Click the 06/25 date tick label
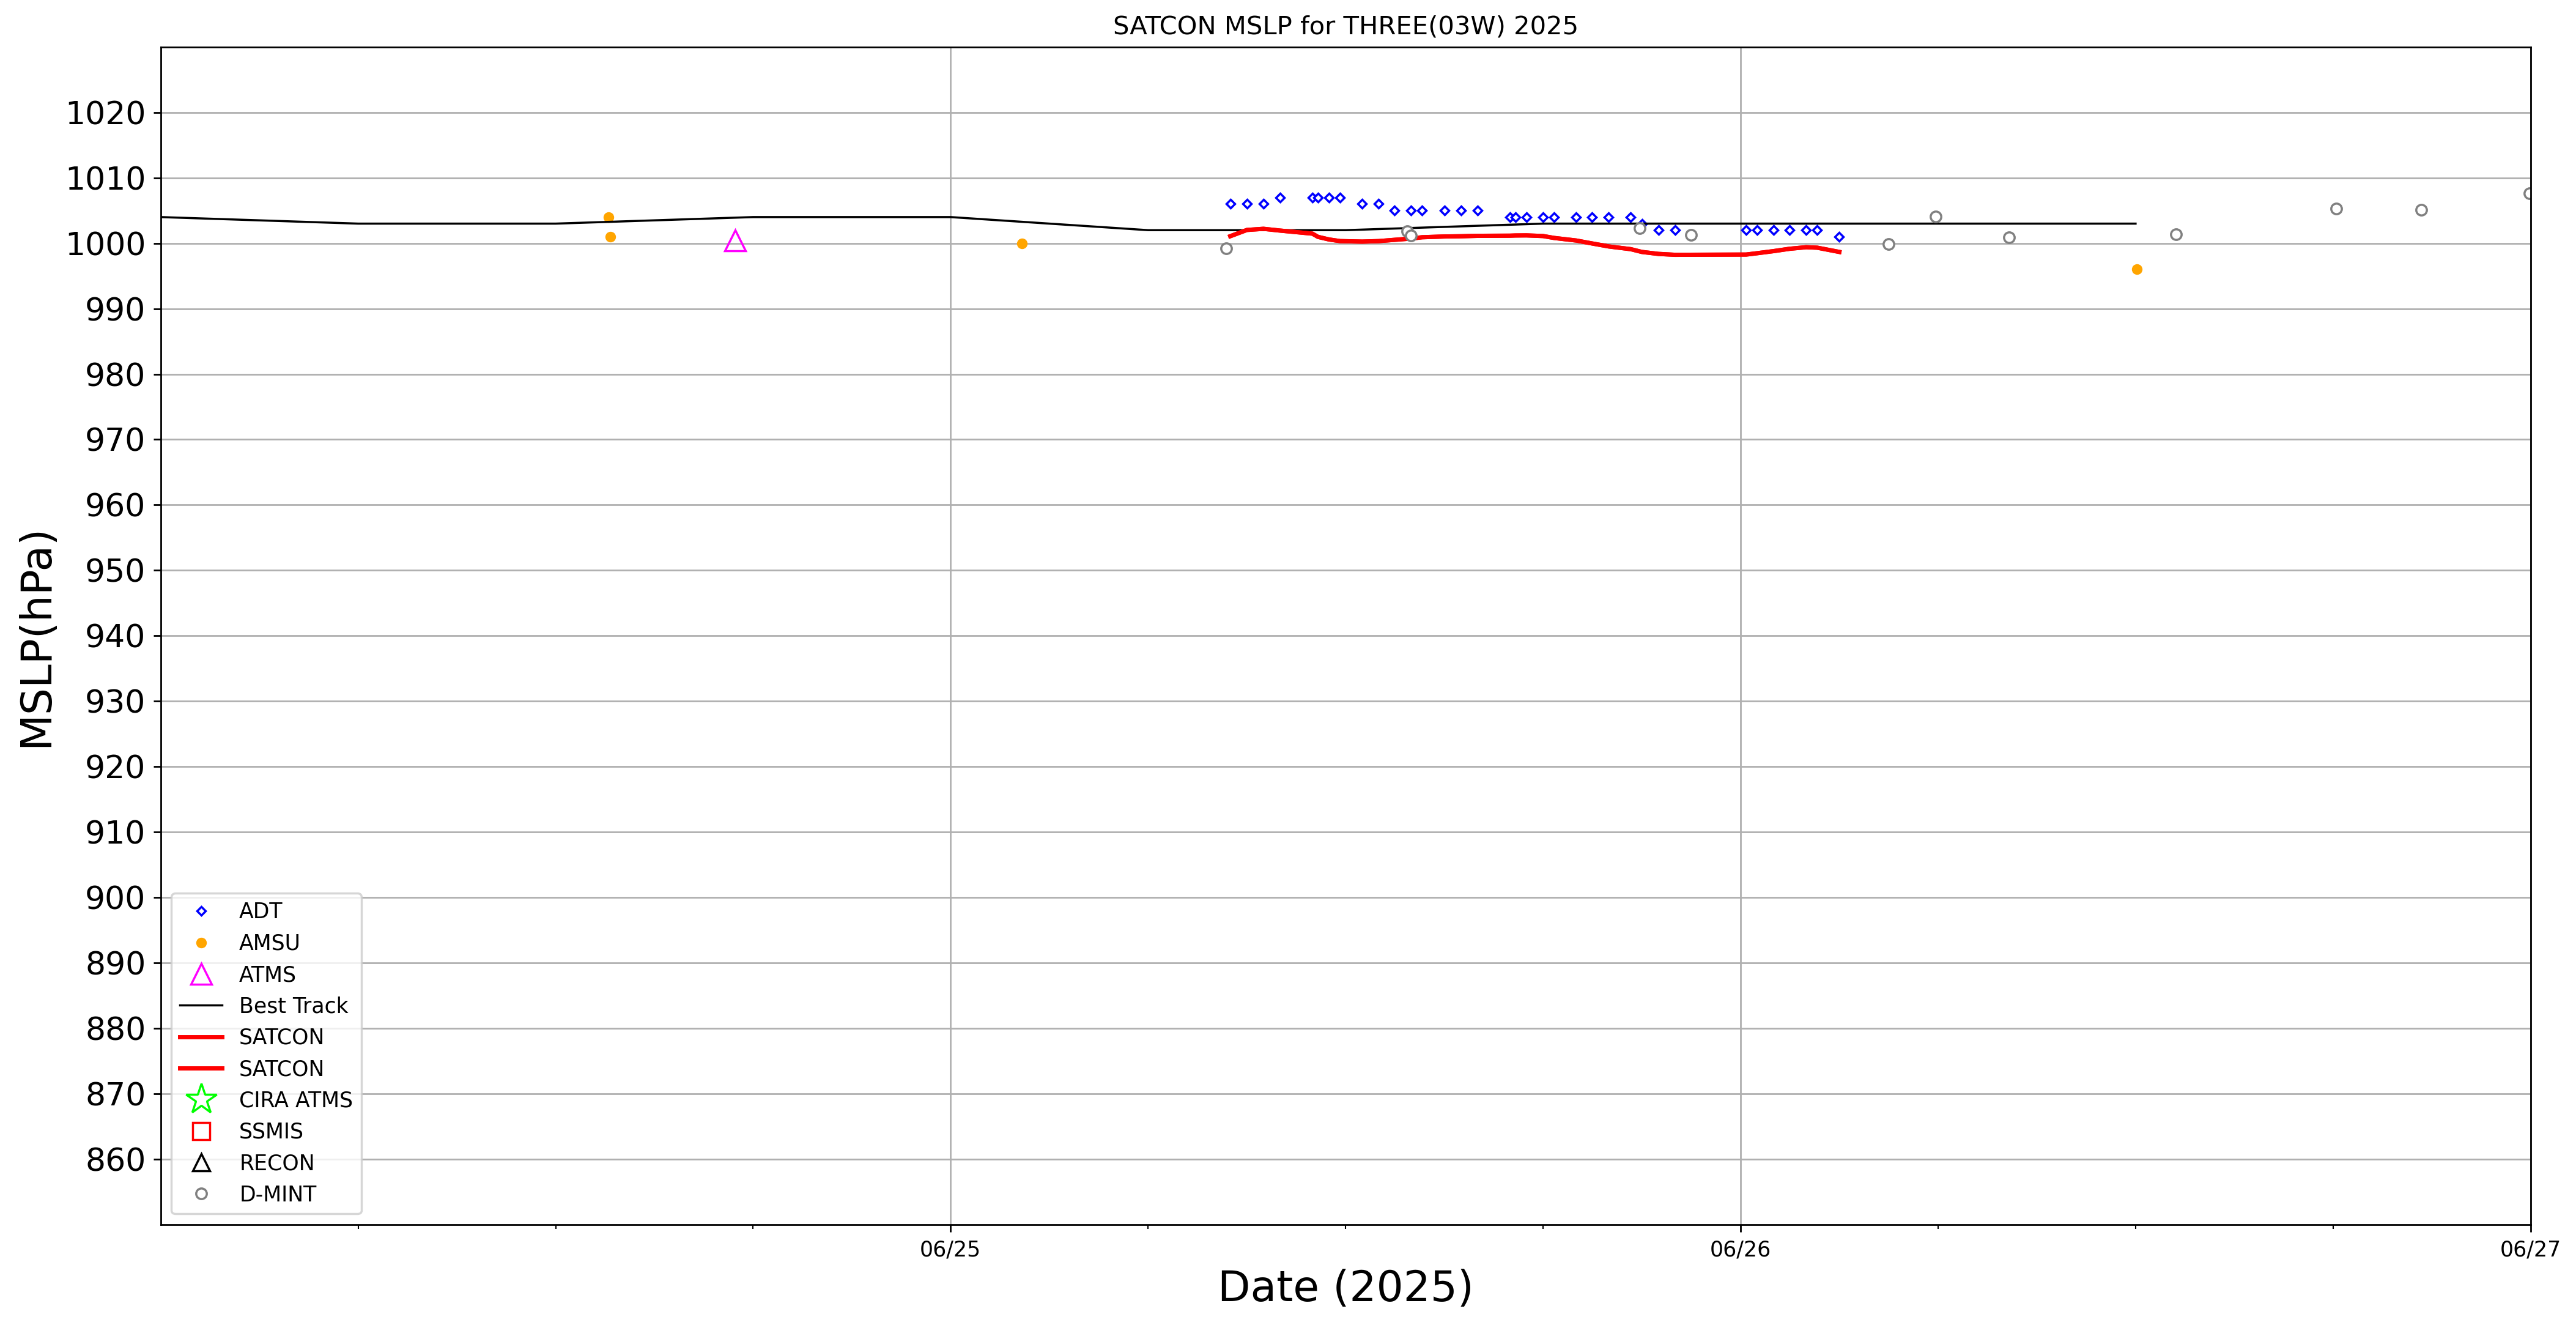The image size is (2576, 1325). pos(950,1249)
